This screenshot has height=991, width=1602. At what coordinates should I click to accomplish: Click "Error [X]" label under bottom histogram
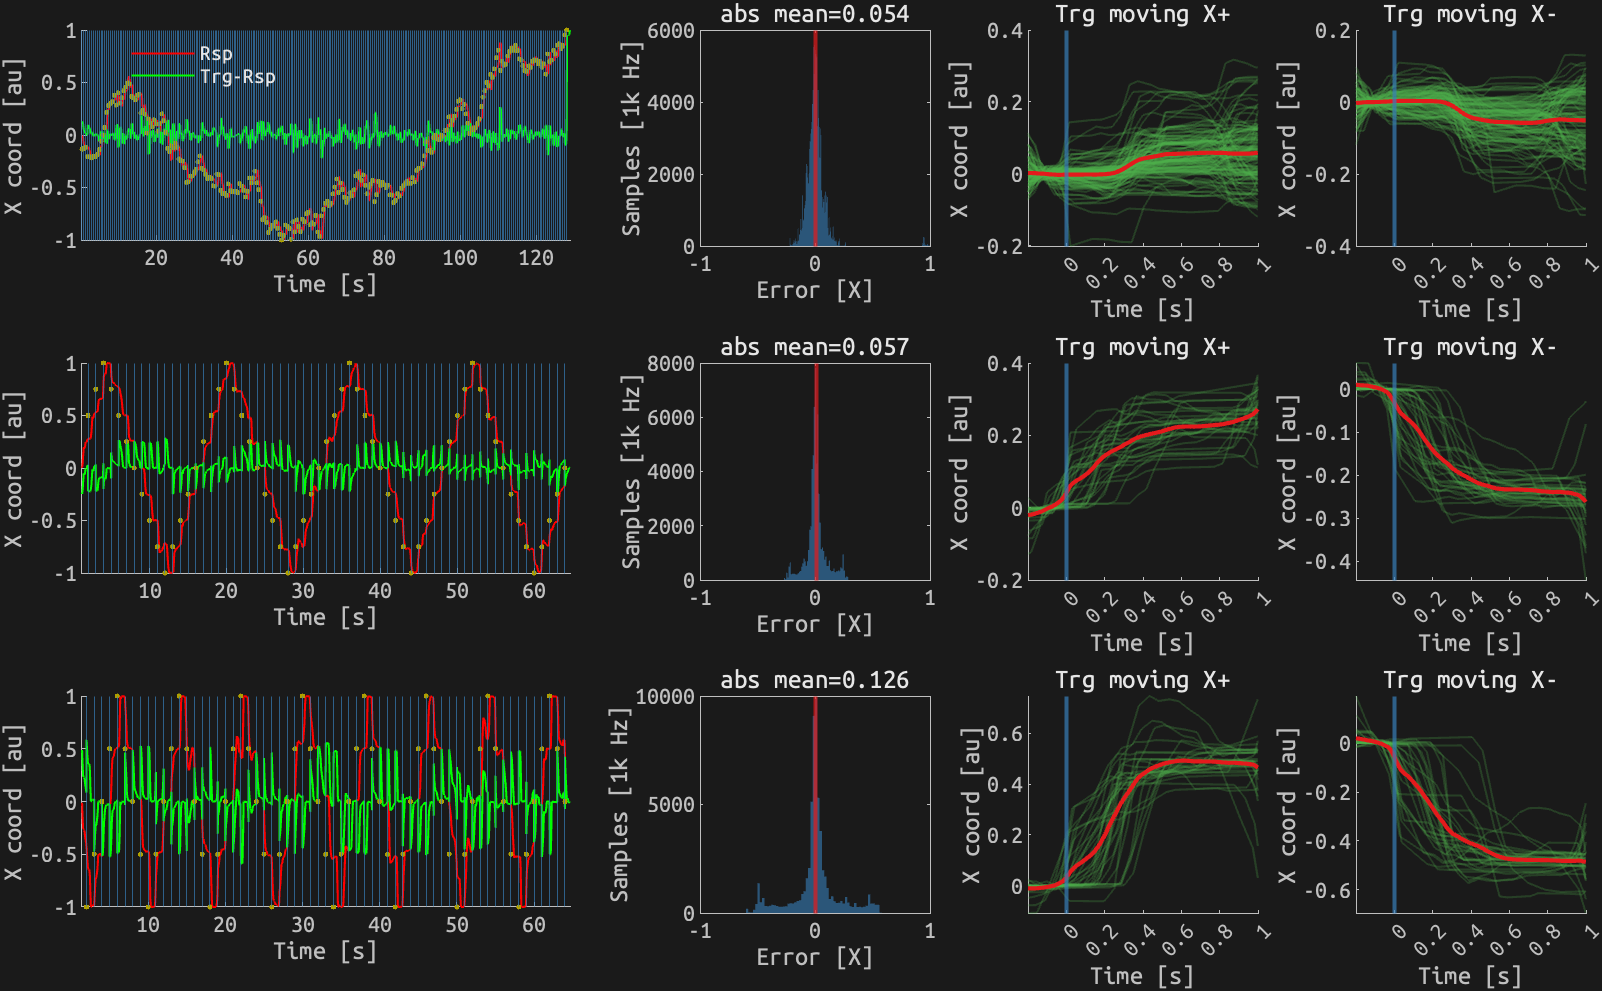(814, 957)
